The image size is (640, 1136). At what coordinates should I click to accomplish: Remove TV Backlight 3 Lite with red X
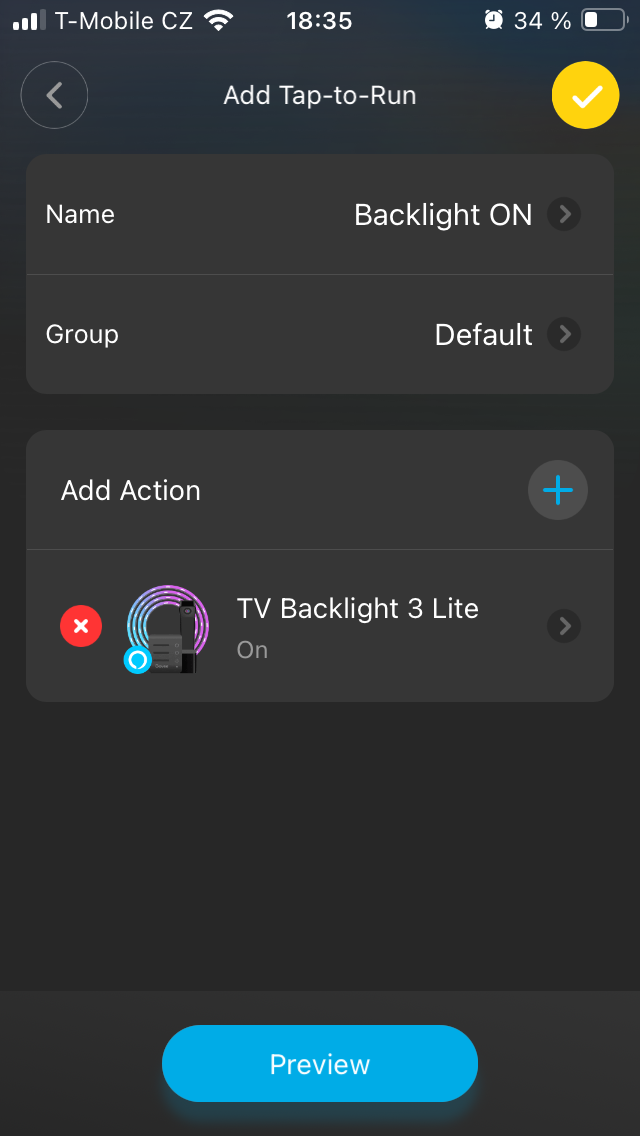tap(81, 626)
